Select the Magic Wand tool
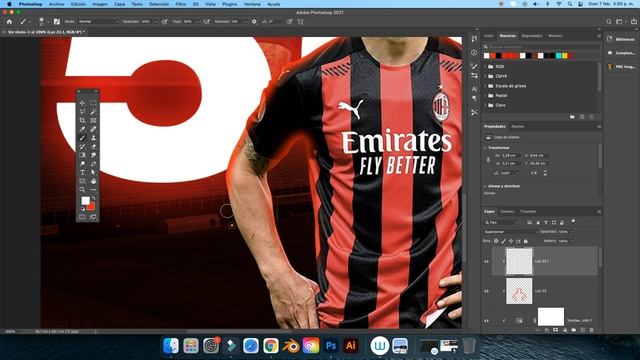 point(93,111)
